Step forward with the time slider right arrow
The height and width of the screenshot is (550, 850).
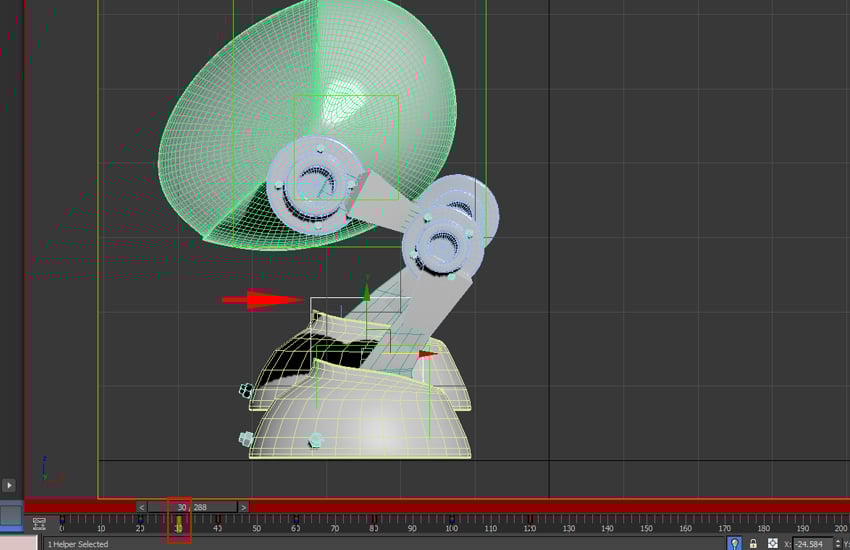(243, 507)
